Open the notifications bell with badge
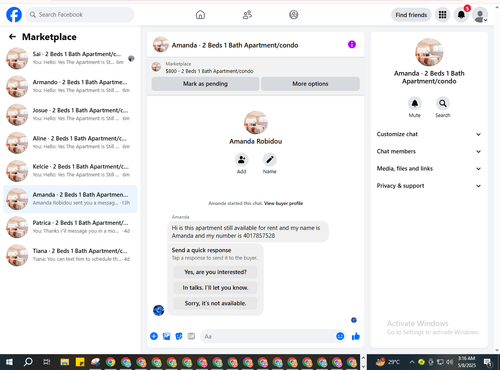 [461, 15]
